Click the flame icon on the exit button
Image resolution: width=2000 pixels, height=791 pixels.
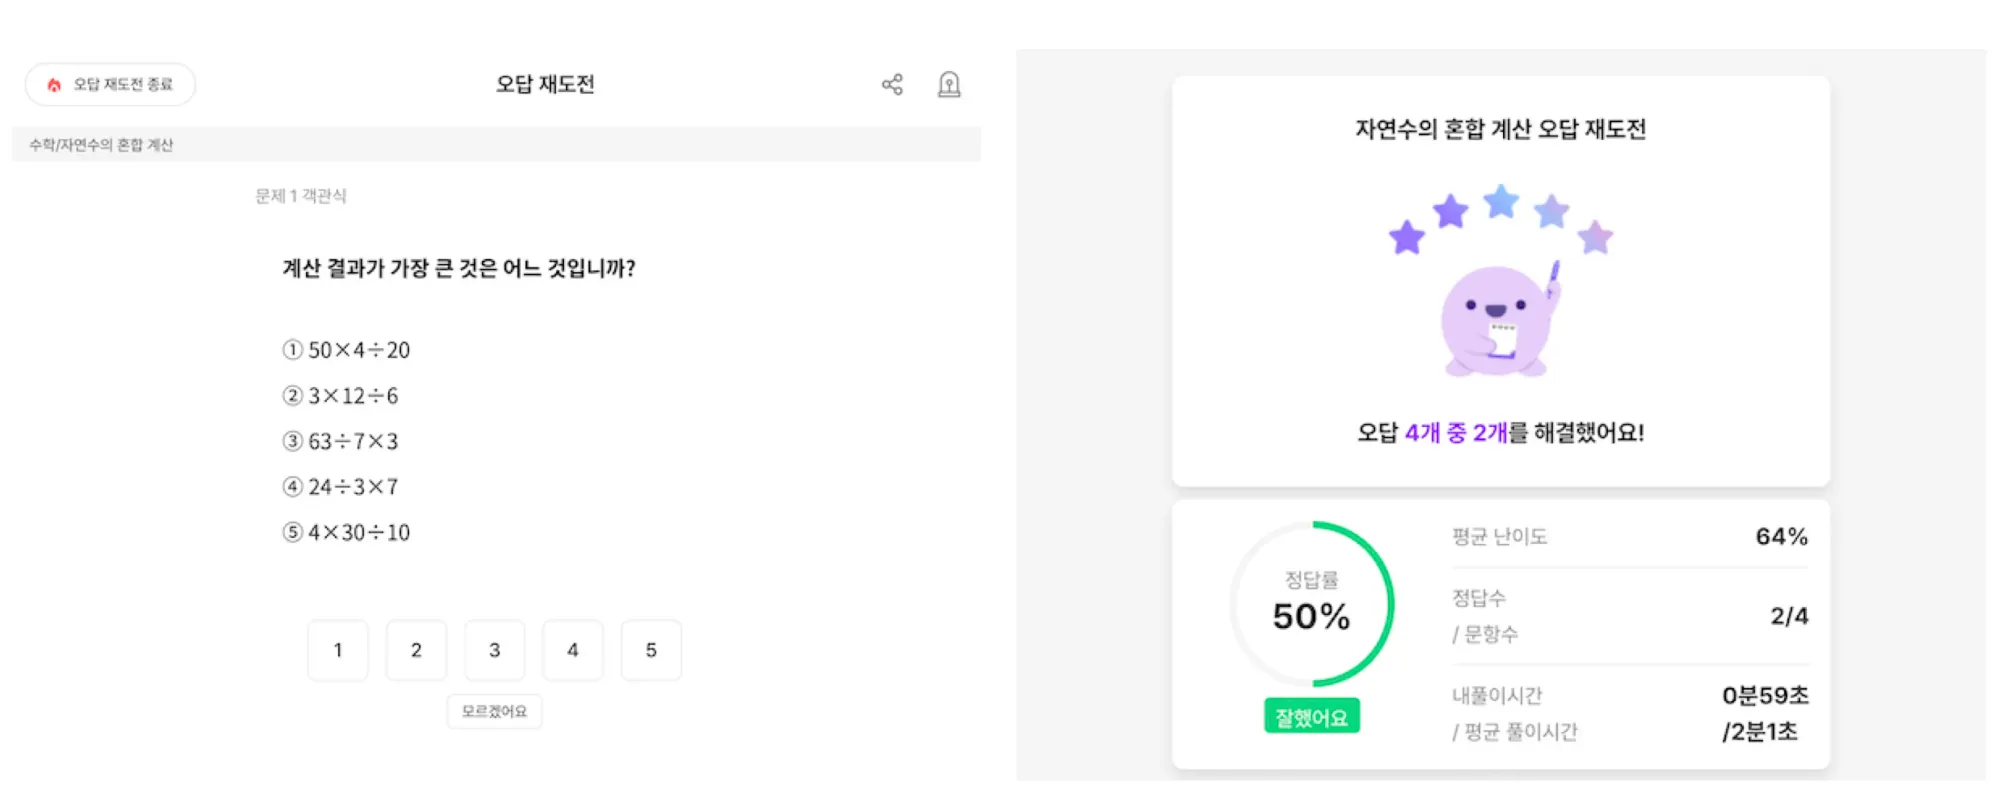coord(54,84)
